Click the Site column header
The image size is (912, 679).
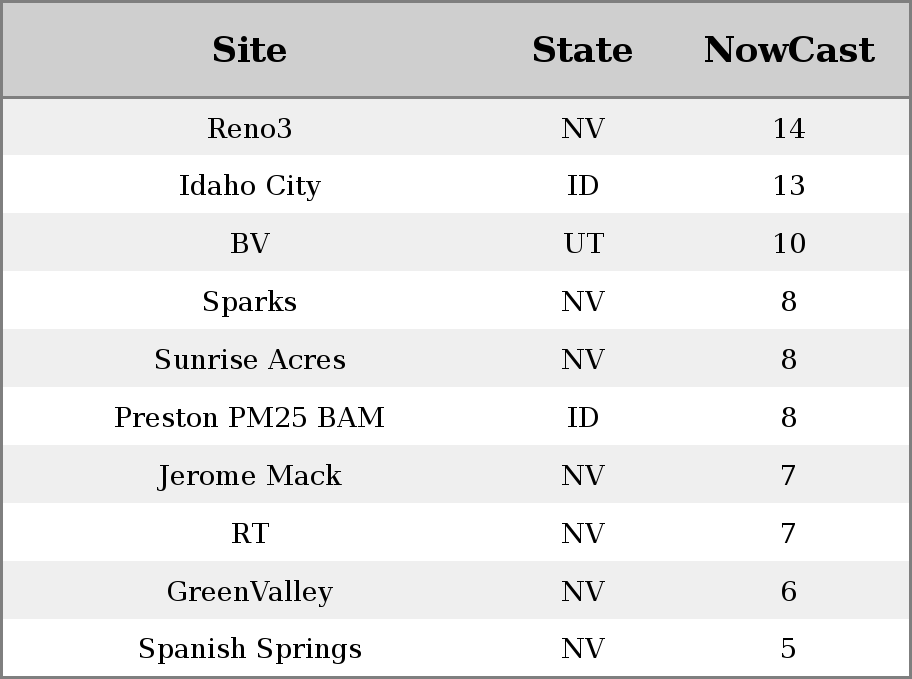249,50
